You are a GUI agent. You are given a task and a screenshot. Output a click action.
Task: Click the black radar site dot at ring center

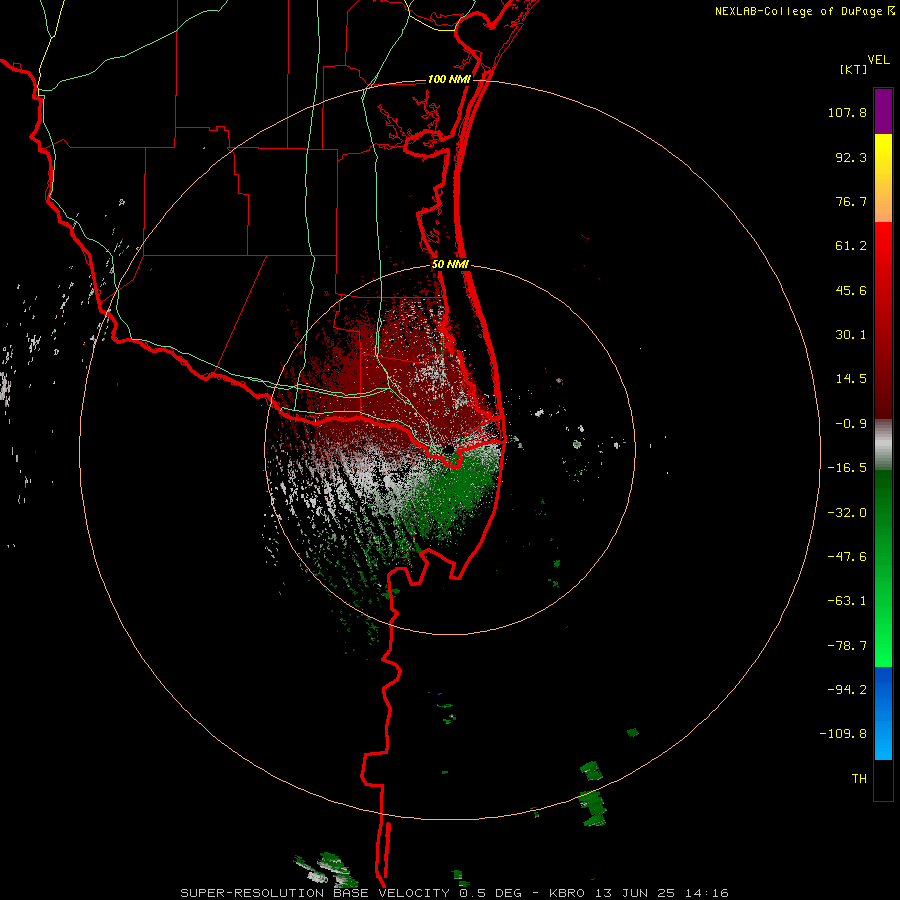click(x=448, y=449)
